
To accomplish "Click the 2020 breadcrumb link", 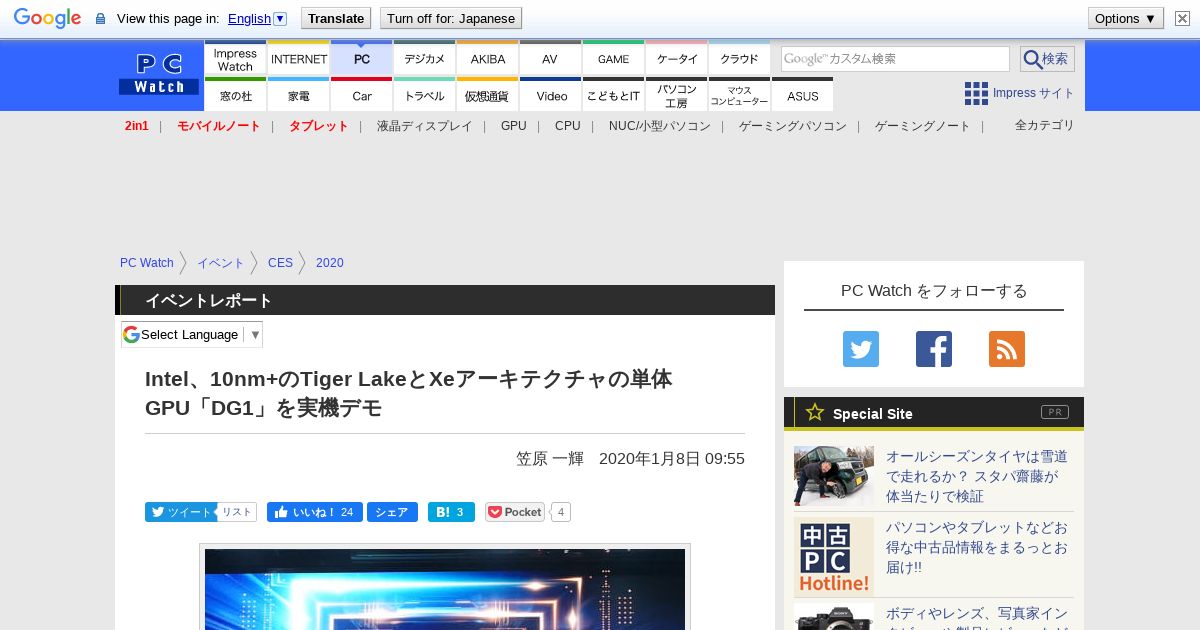I will click(x=329, y=263).
